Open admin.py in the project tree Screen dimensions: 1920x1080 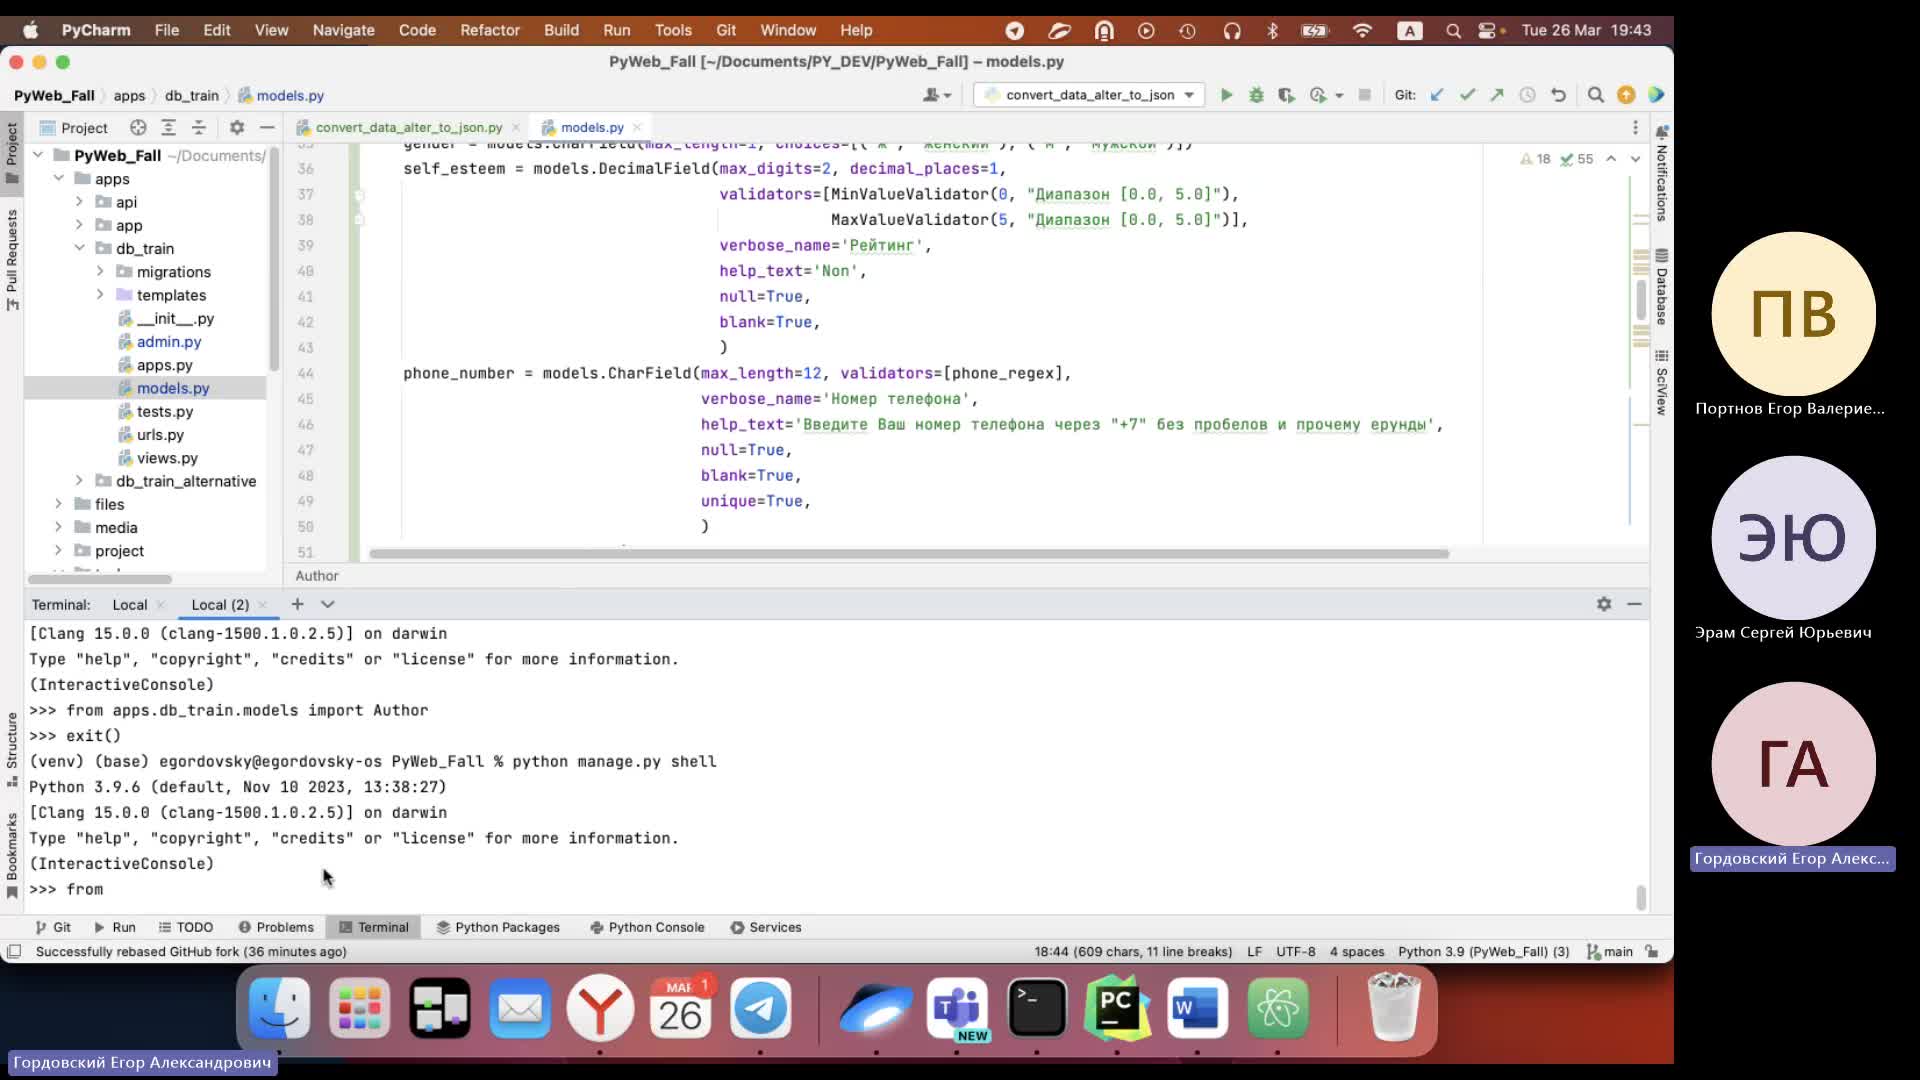tap(168, 342)
